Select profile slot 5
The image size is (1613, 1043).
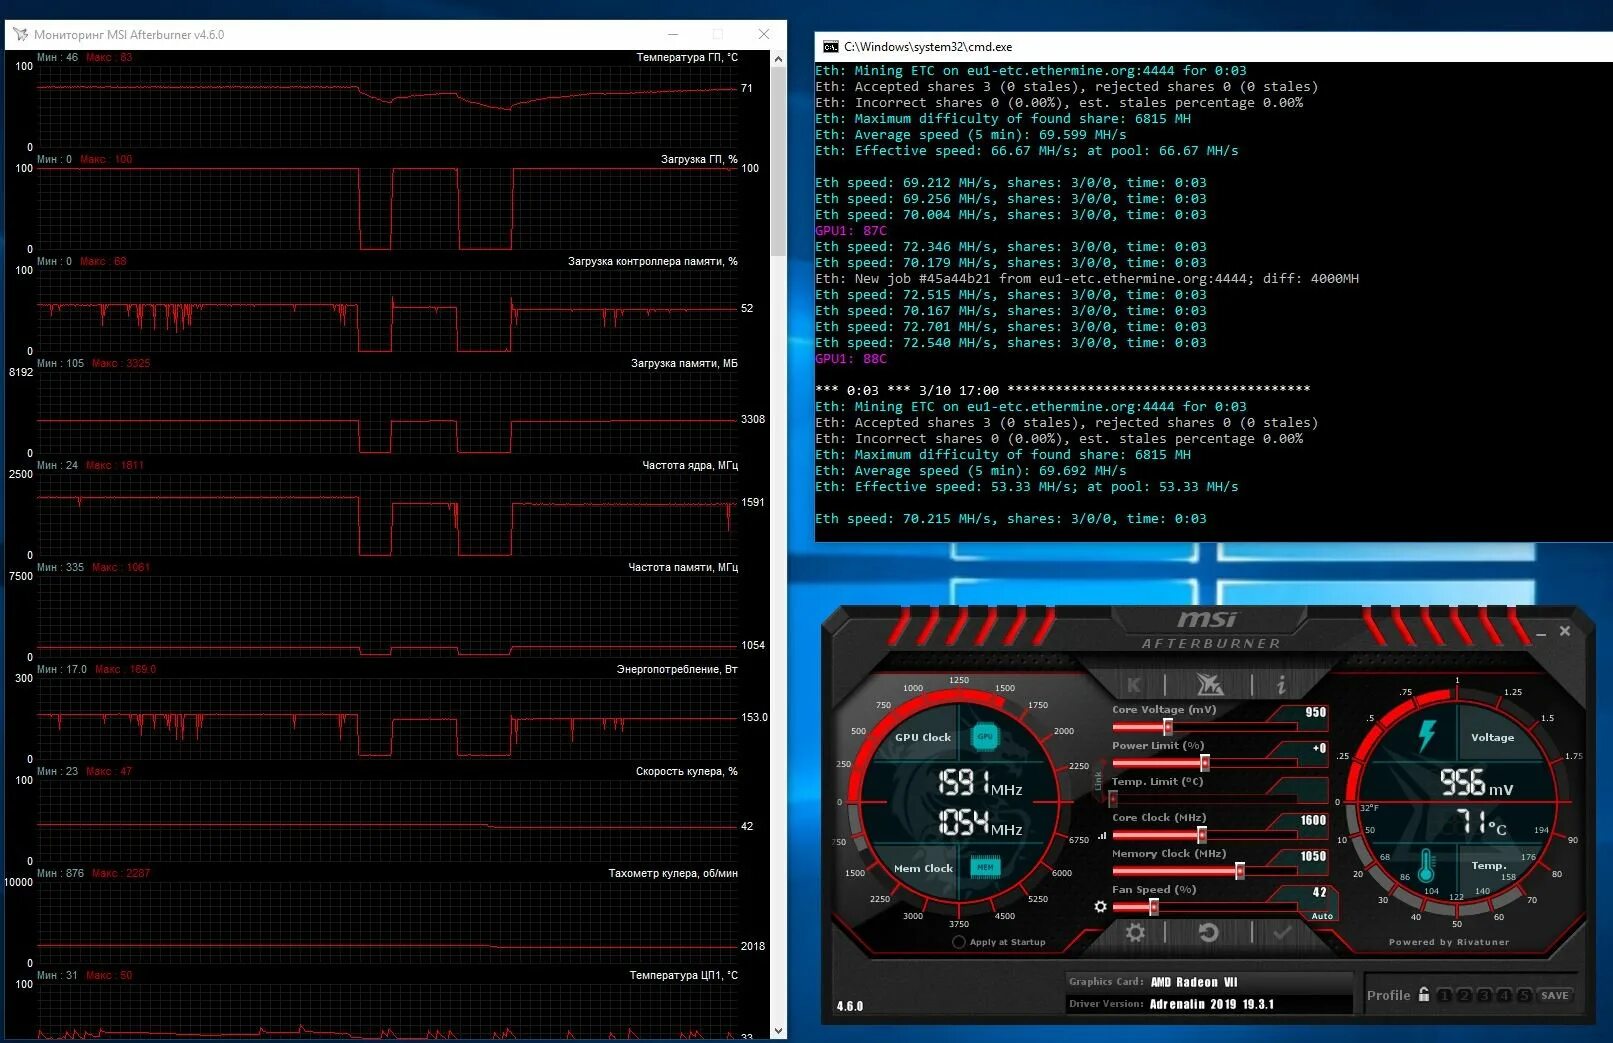coord(1524,995)
